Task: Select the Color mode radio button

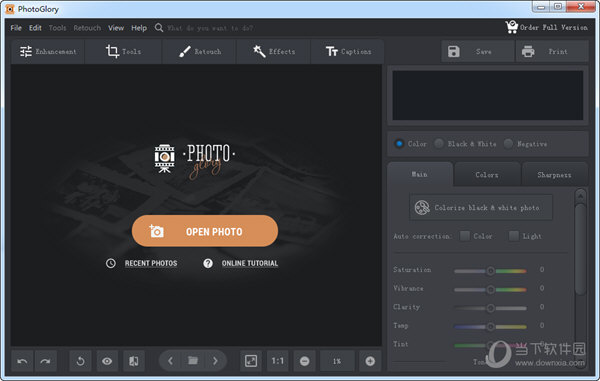Action: click(399, 144)
